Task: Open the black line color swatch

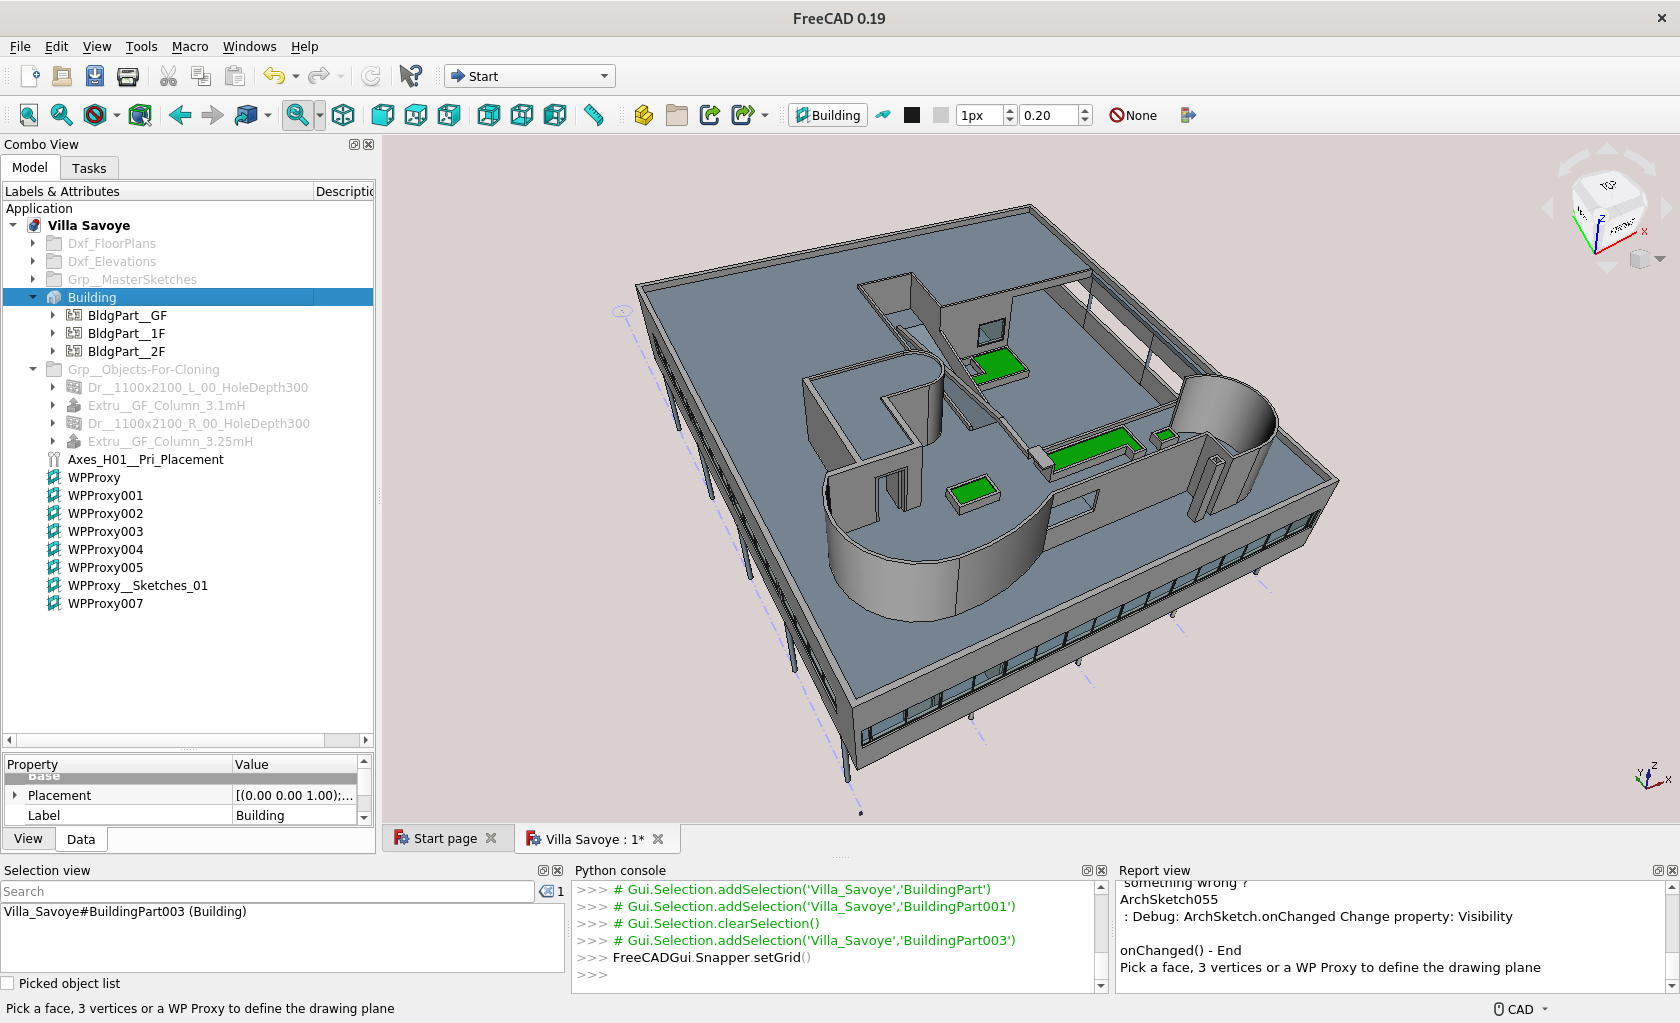Action: 912,115
